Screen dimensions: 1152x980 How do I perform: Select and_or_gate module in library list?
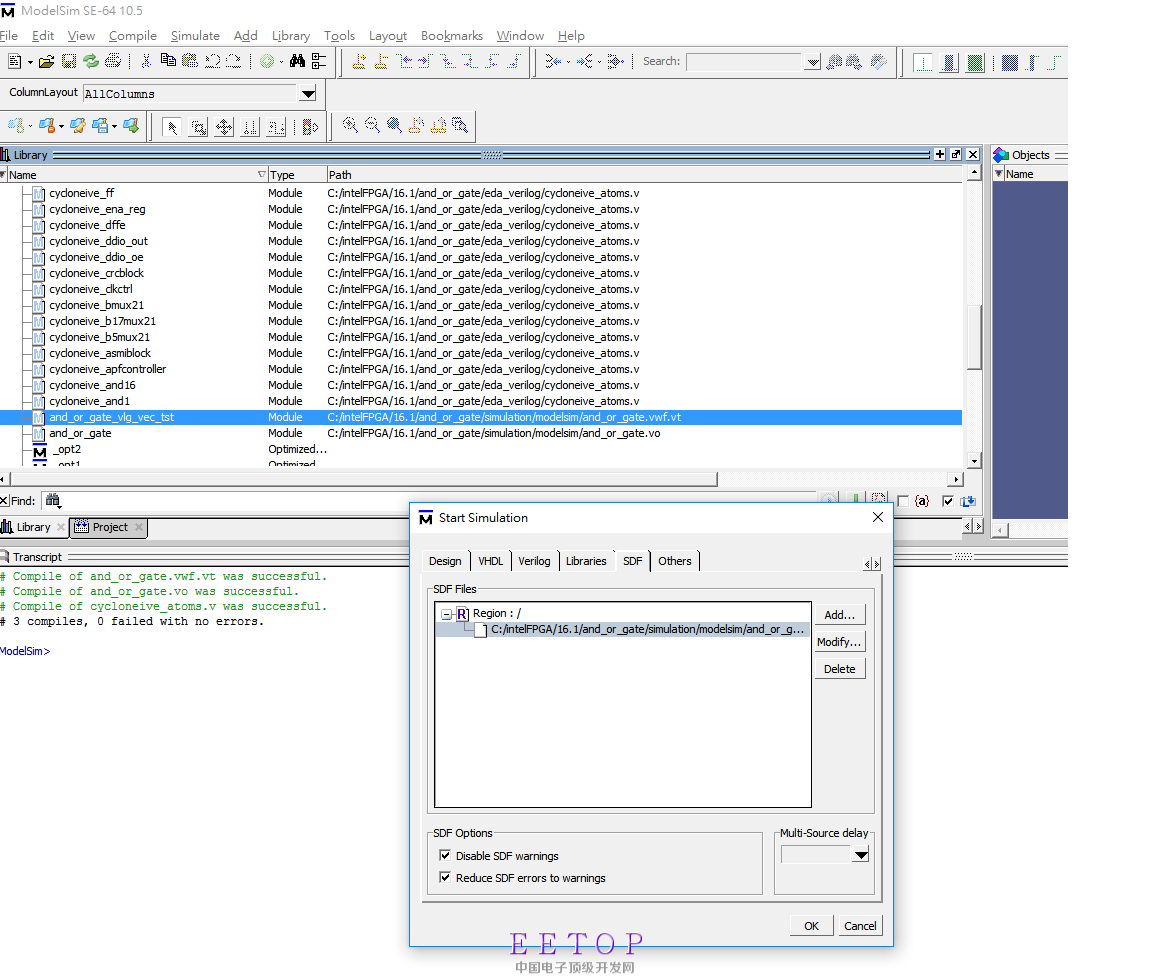[x=80, y=433]
